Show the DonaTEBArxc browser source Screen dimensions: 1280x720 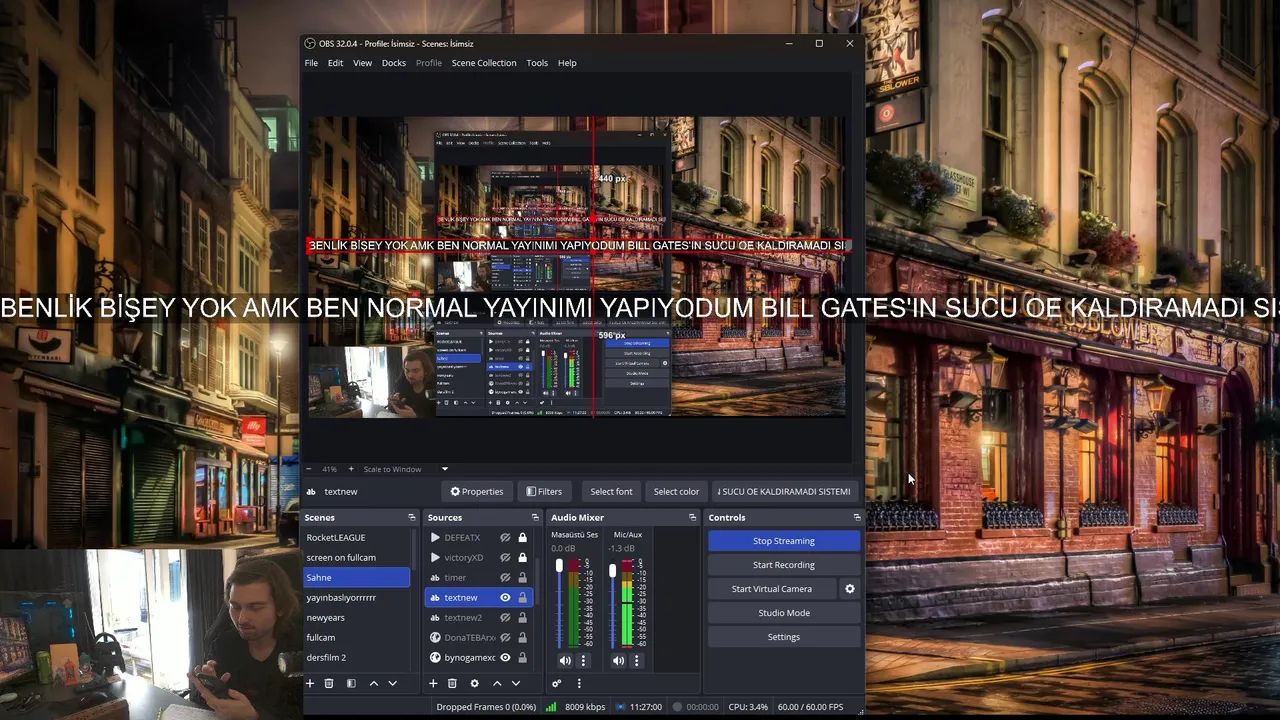coord(505,637)
